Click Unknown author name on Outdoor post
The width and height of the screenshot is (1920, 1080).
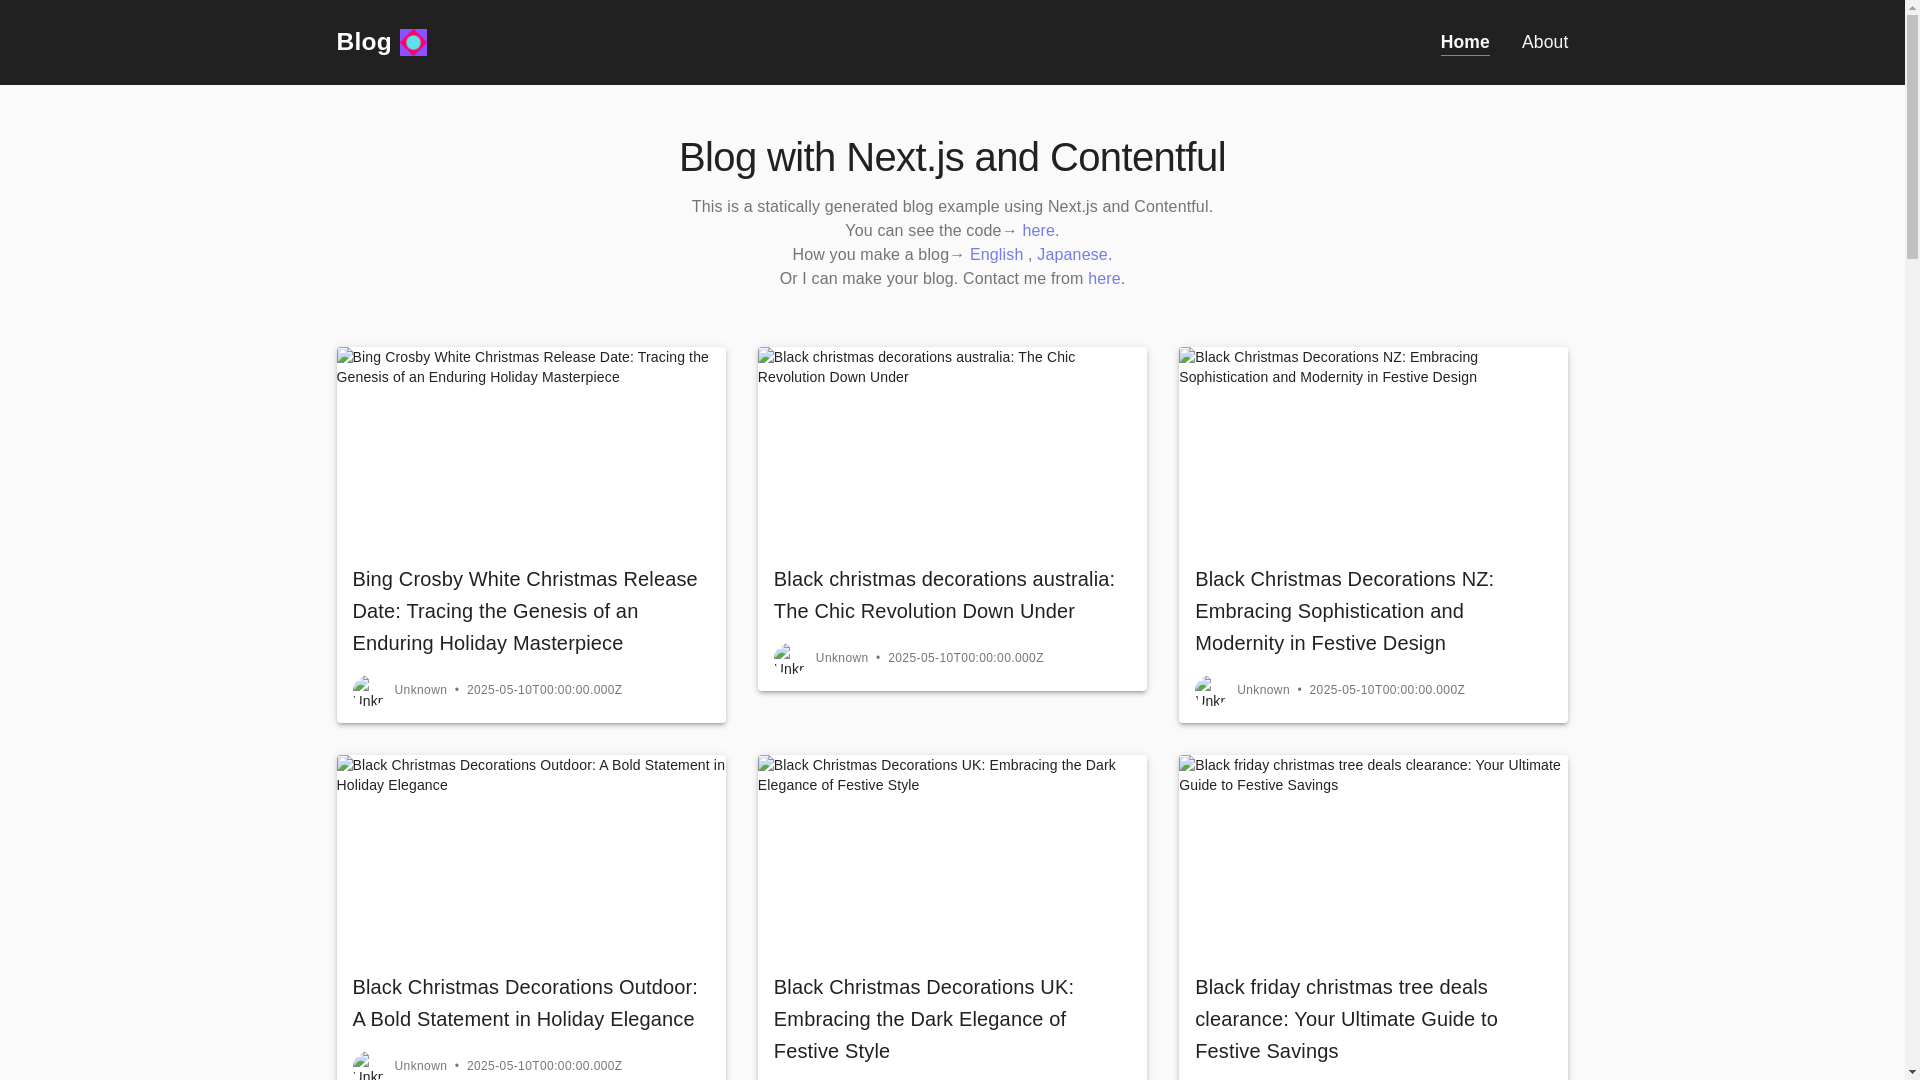[x=421, y=1066]
